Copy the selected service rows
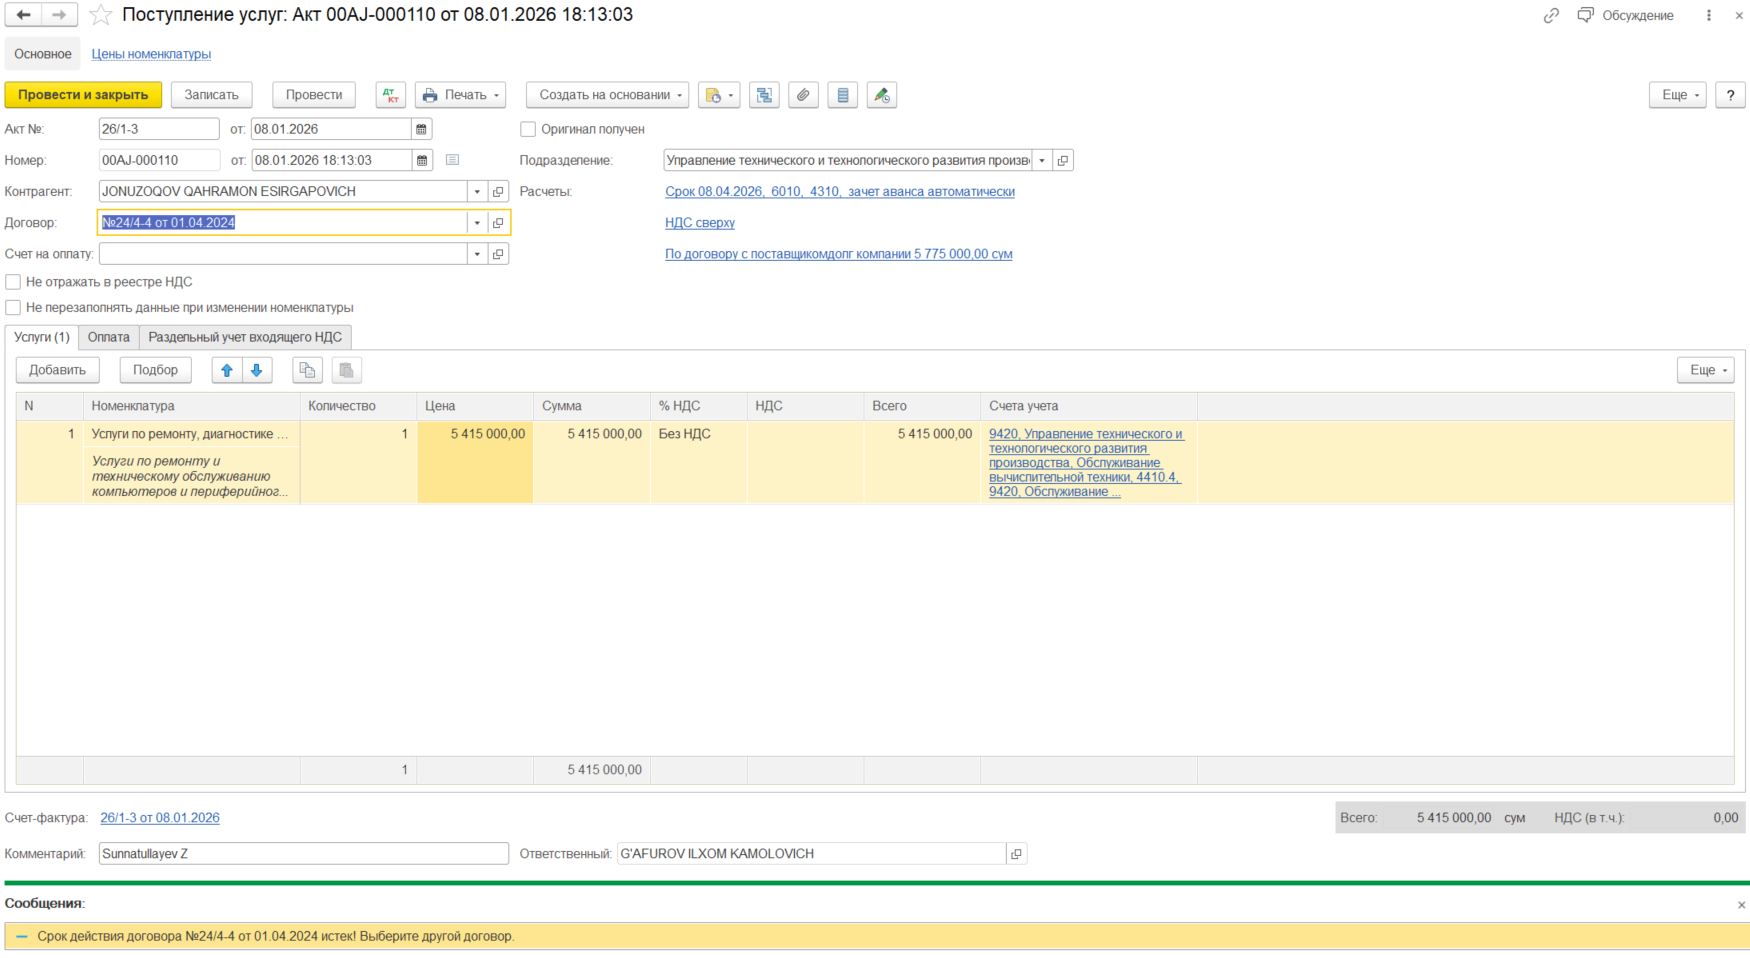This screenshot has height=958, width=1750. click(307, 370)
